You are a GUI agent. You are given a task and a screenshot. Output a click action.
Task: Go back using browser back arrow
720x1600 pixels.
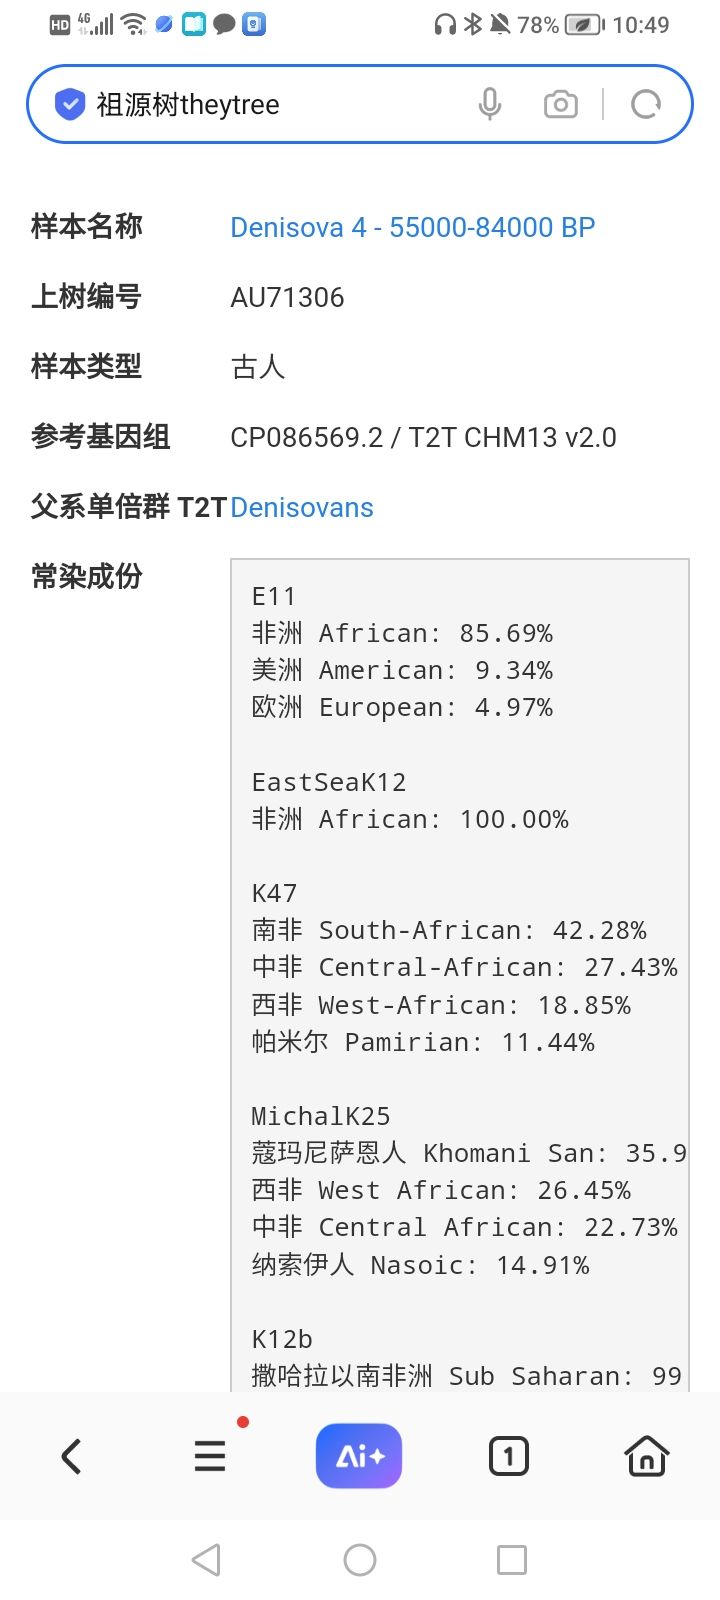71,1456
